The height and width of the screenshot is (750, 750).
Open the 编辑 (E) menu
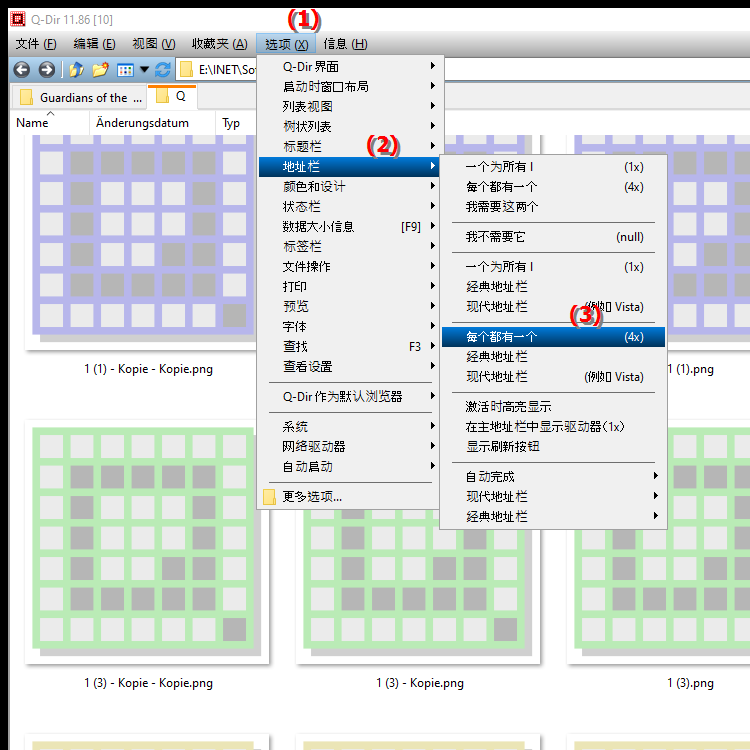94,44
